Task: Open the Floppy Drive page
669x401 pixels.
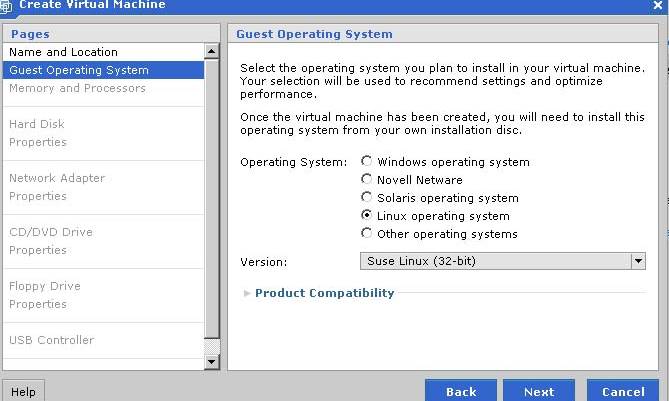Action: (x=44, y=286)
